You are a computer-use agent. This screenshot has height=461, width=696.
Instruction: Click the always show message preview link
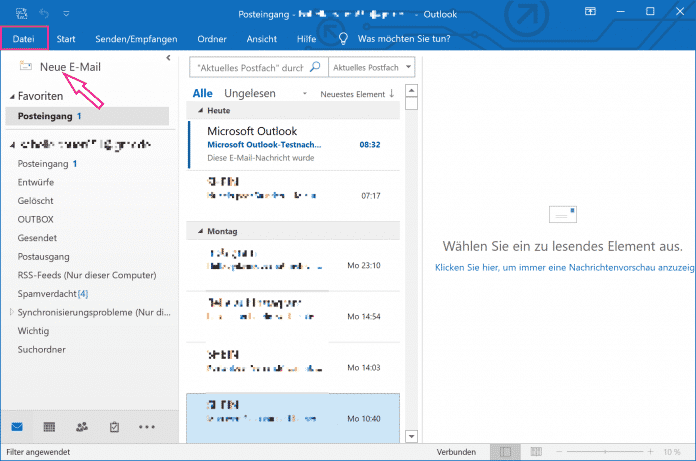pyautogui.click(x=564, y=268)
